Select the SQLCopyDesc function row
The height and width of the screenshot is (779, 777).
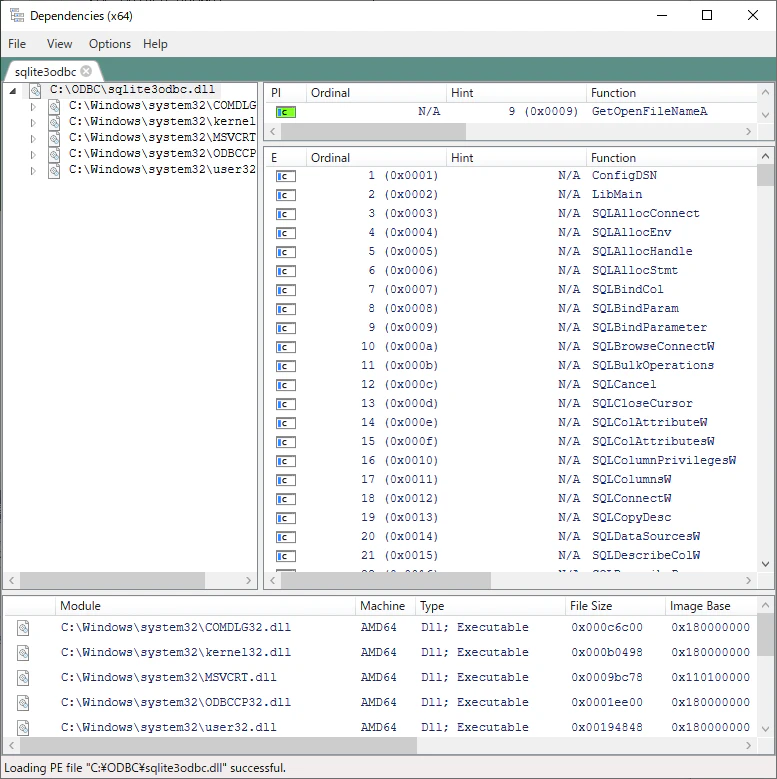[x=510, y=518]
